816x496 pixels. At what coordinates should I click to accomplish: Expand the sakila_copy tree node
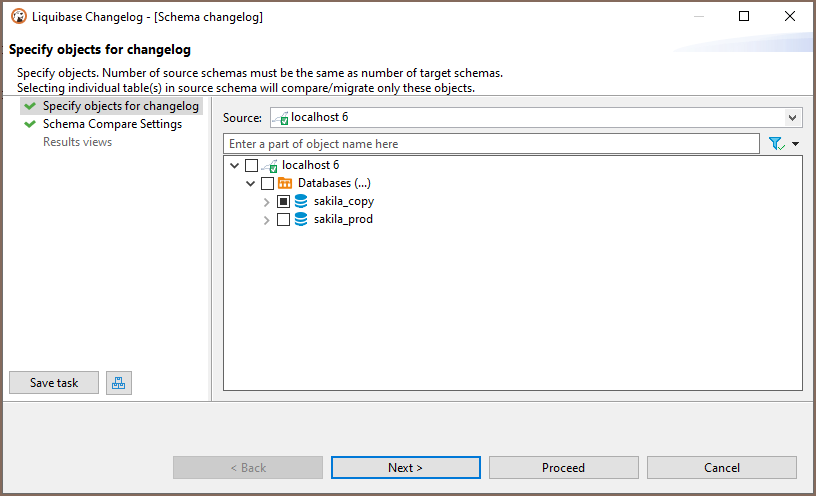point(266,202)
